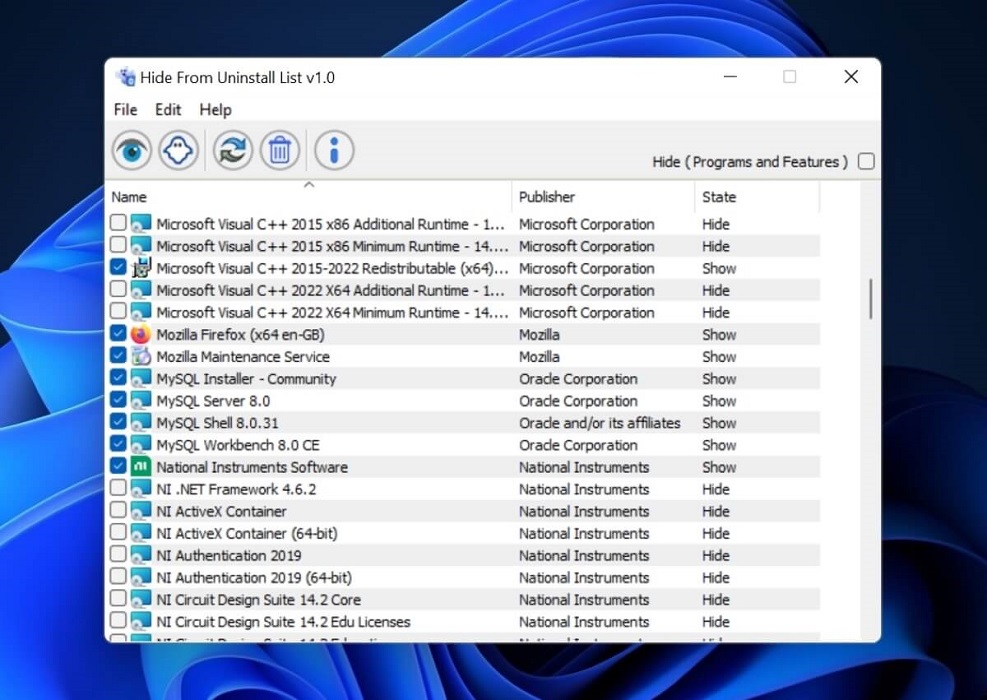Click the Publisher column header

[x=548, y=197]
